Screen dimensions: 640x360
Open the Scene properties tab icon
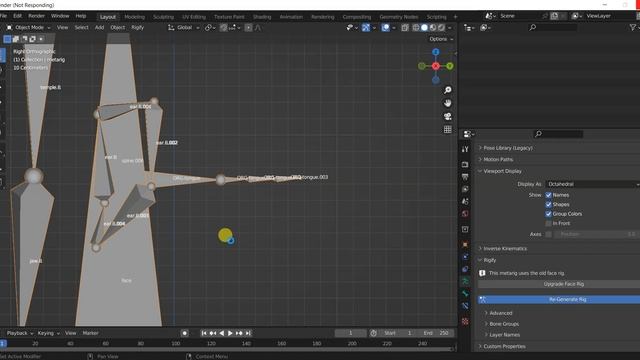pos(465,201)
